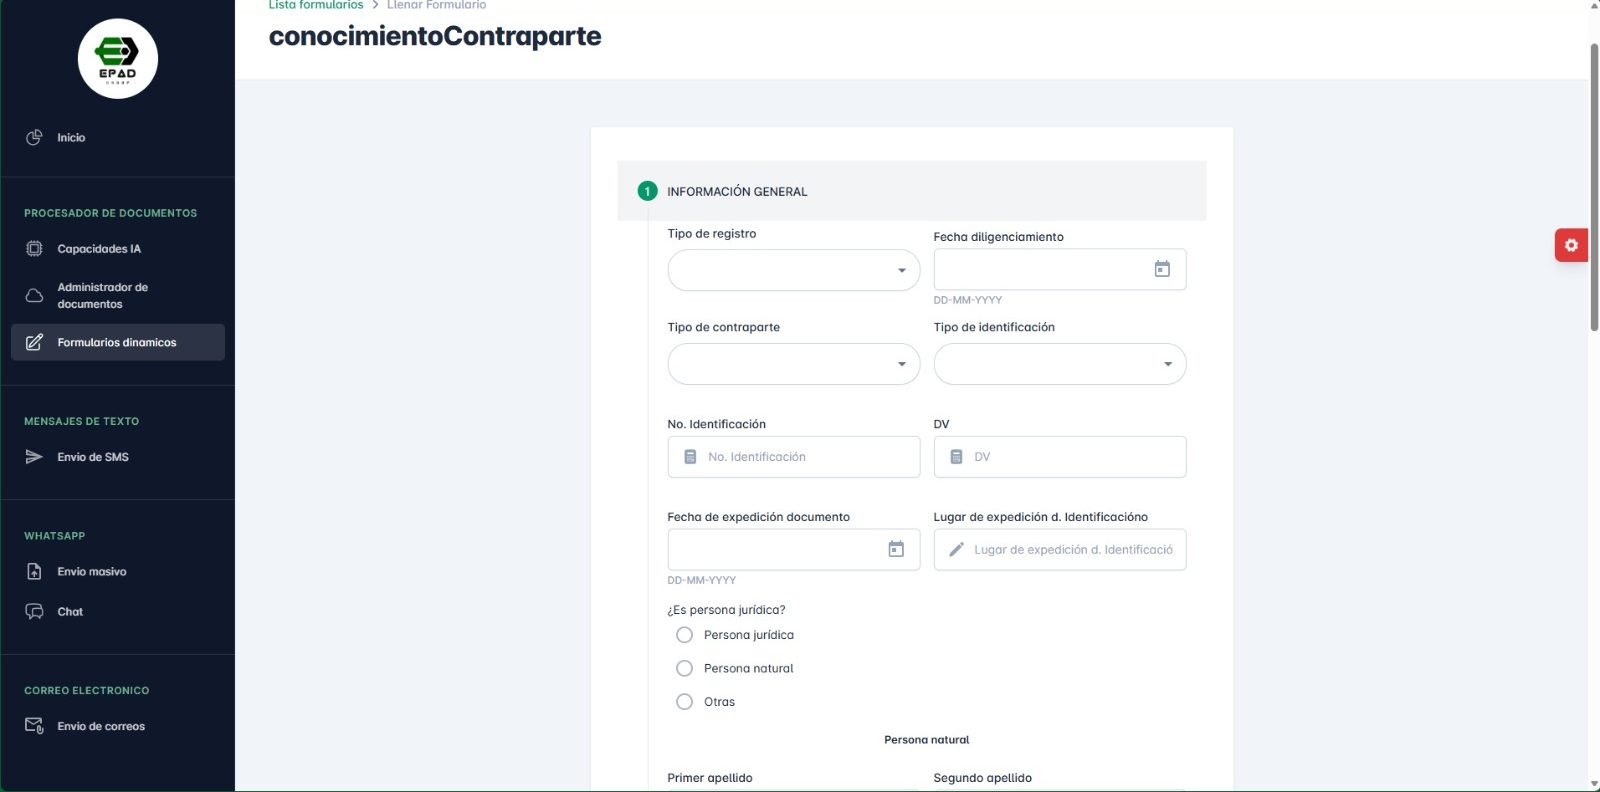
Task: Click the Capacidades IA chip icon
Action: (34, 249)
